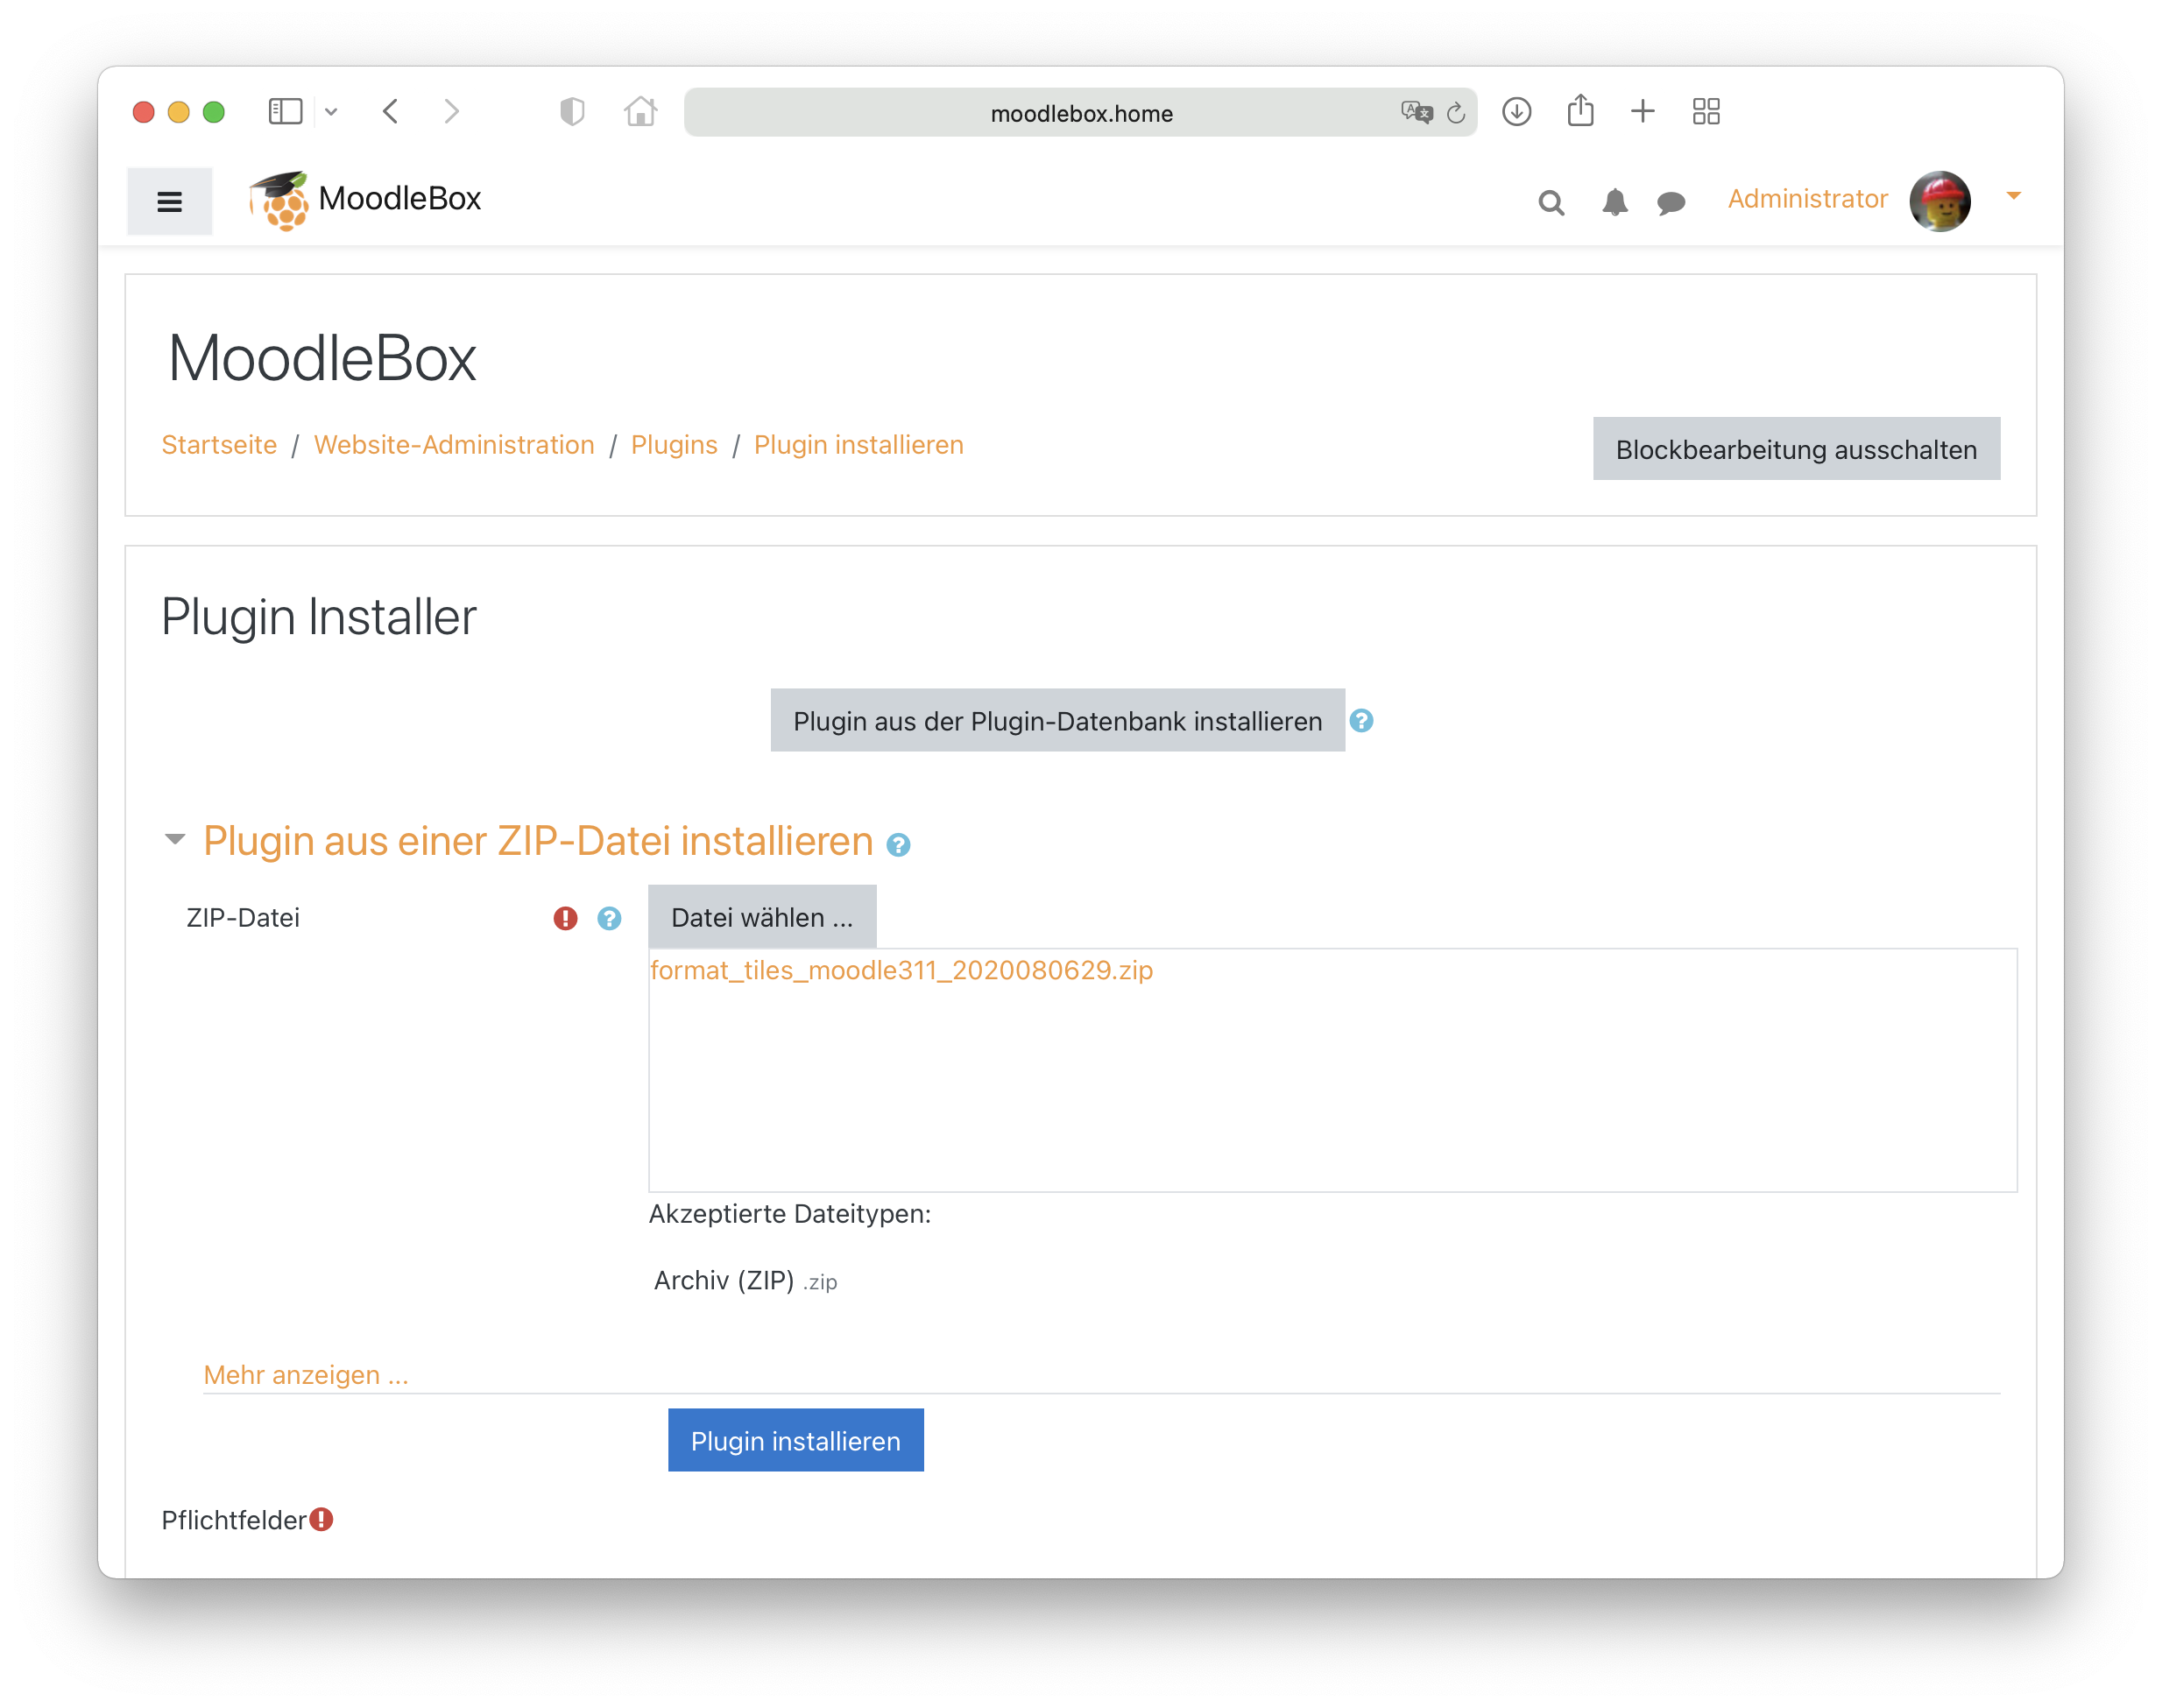Viewport: 2162px width, 1708px height.
Task: Click required-field icon next to ZIP-Datei
Action: click(565, 918)
